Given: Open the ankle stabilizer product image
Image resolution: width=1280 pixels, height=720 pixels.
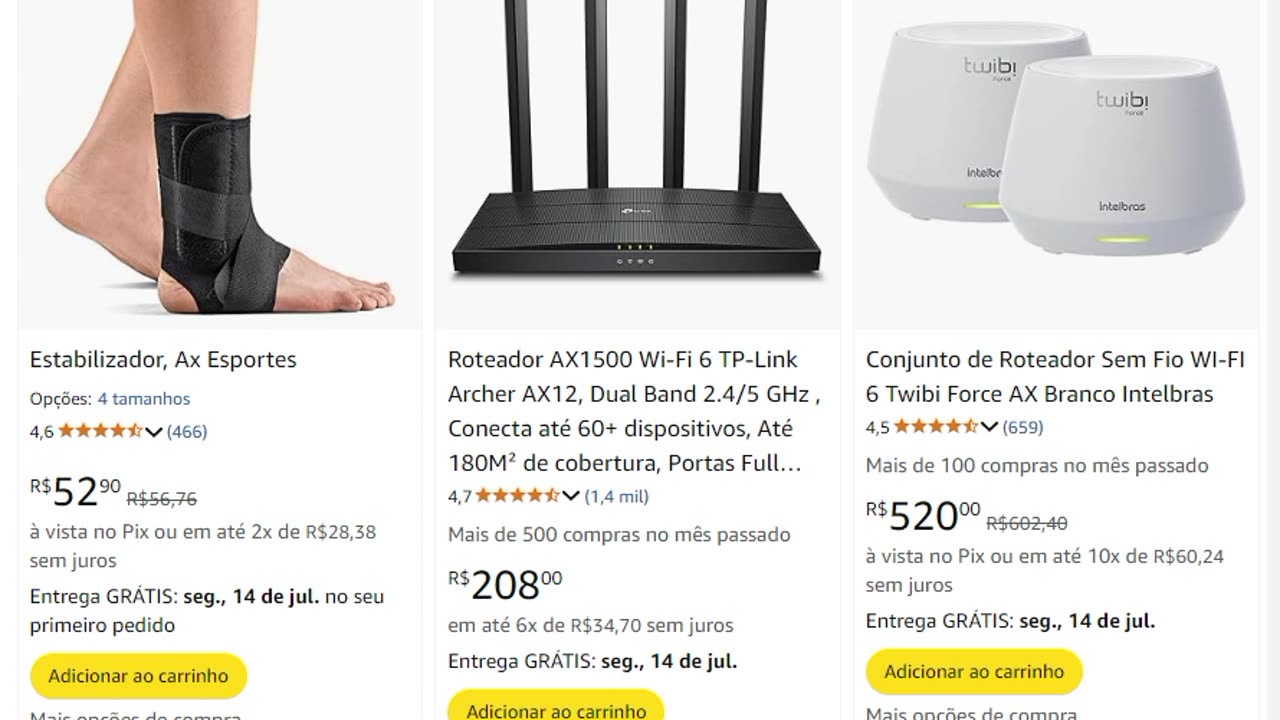Looking at the screenshot, I should [x=220, y=163].
